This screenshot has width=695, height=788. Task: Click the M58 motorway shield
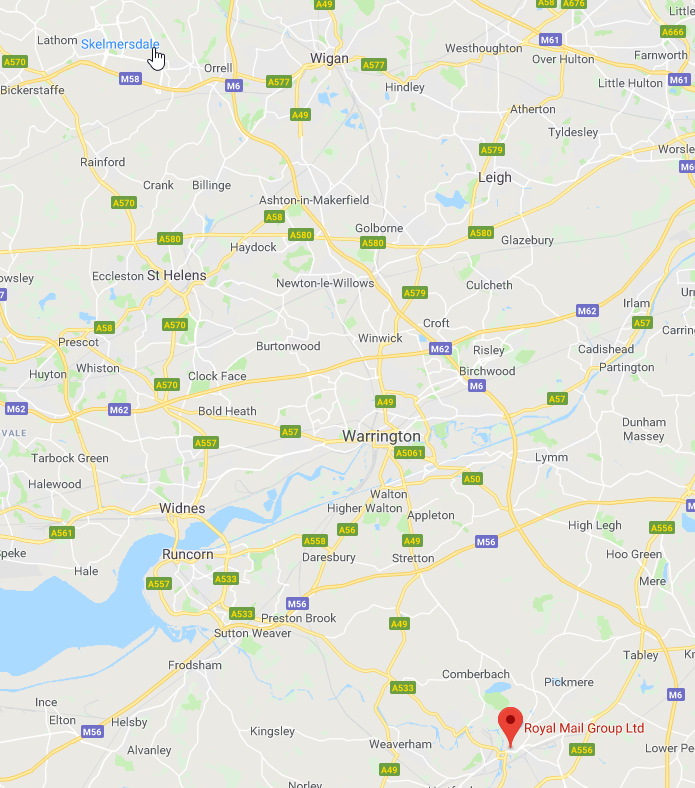(130, 79)
